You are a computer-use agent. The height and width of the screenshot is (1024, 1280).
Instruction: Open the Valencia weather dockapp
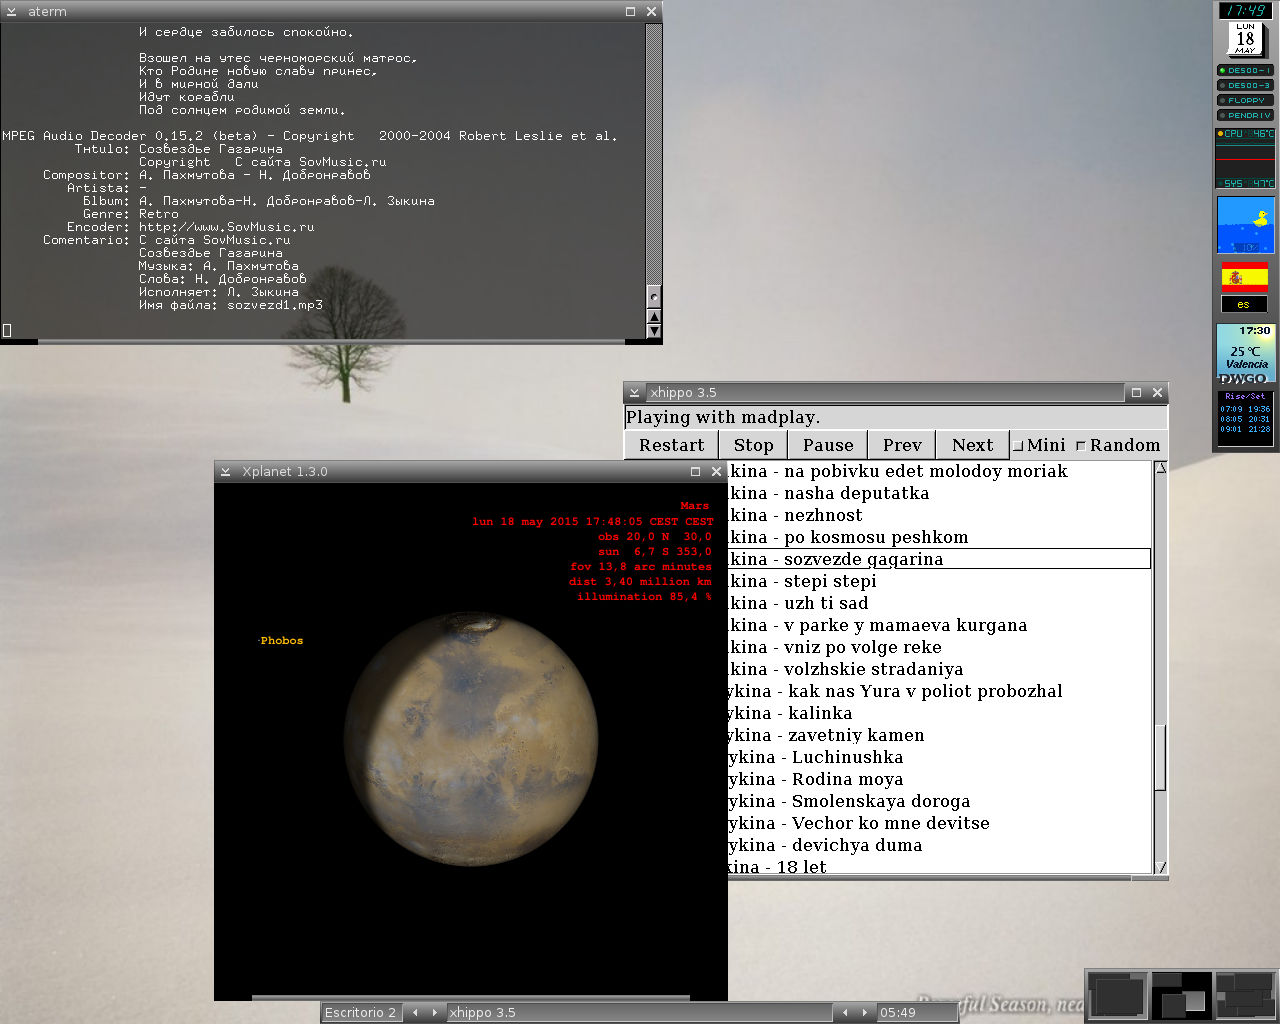pos(1245,353)
